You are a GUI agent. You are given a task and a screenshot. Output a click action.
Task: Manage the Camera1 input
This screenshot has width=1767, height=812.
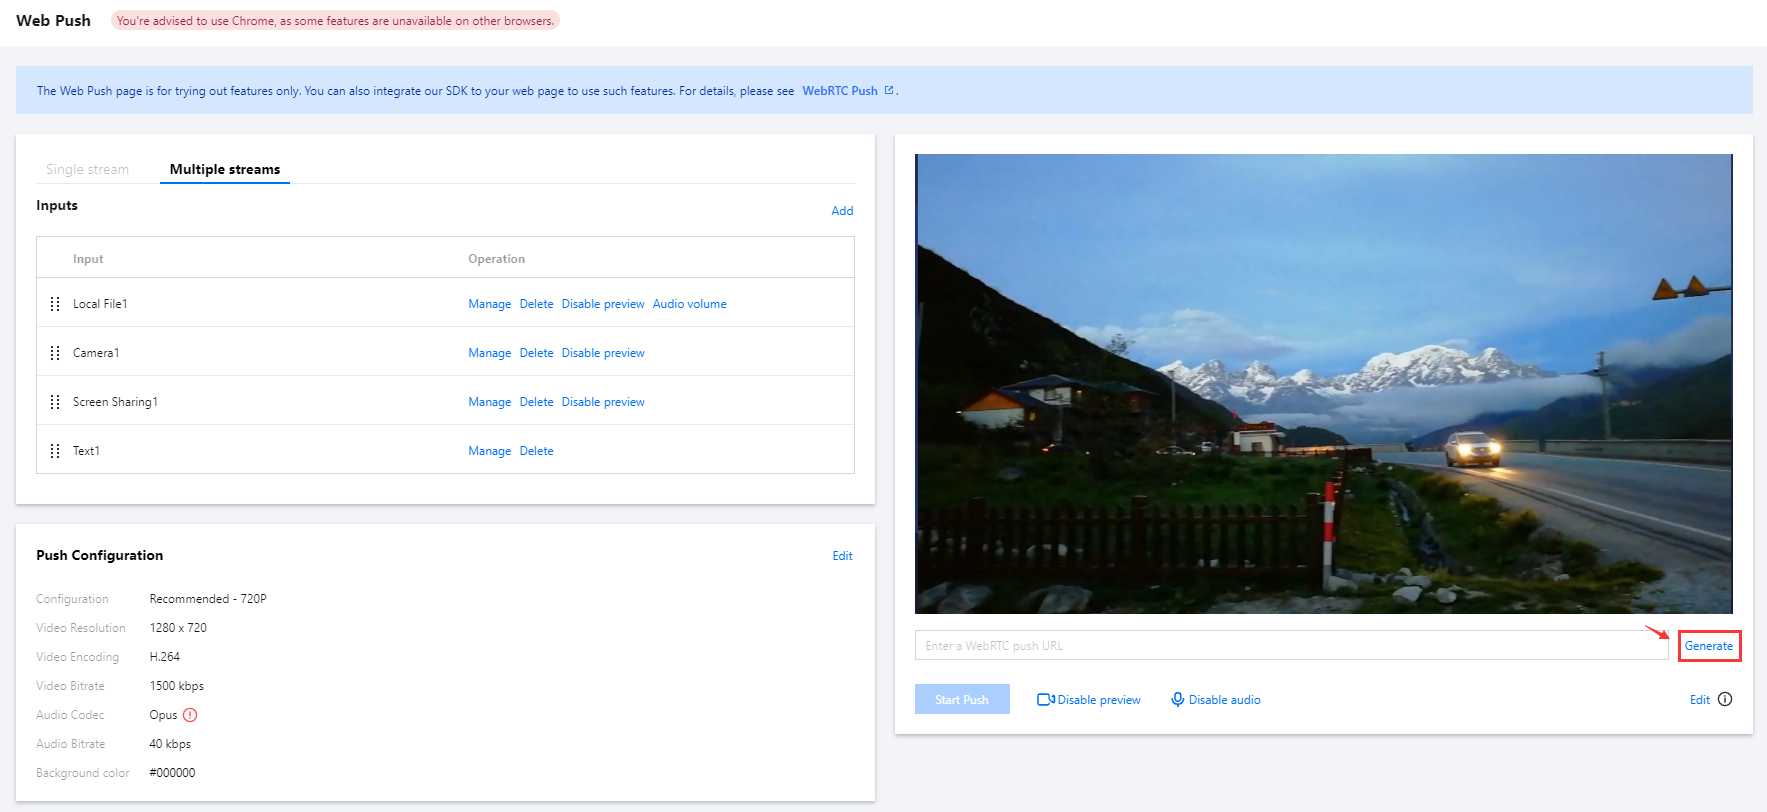[x=489, y=353]
